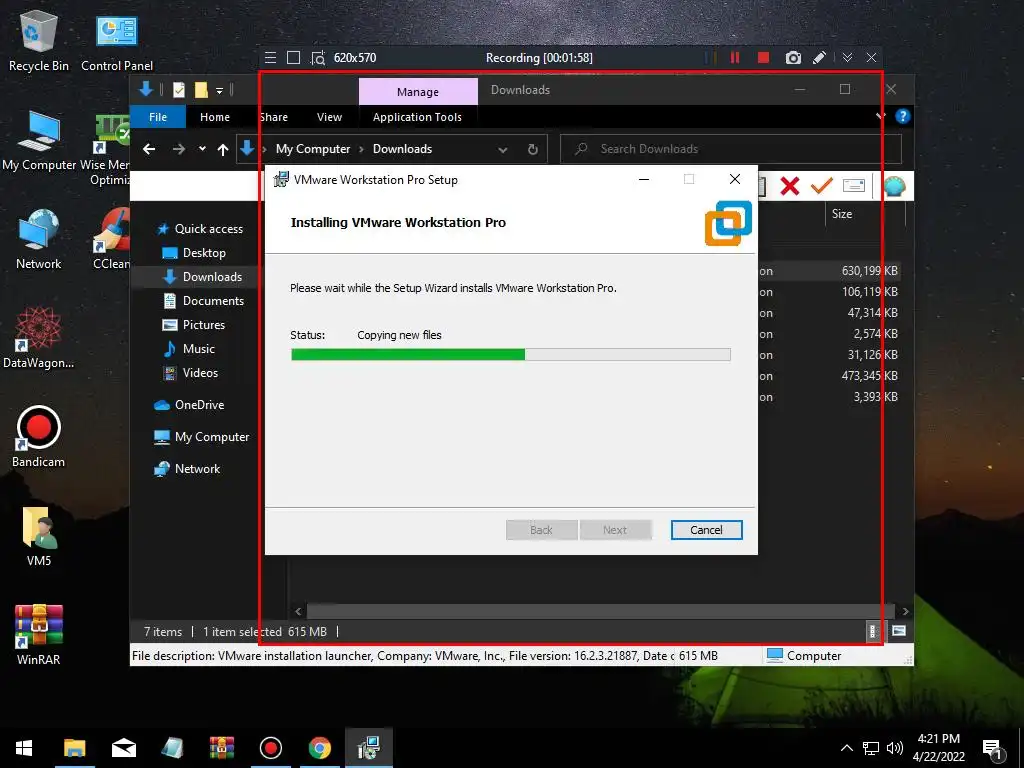Open Recycle Bin desktop icon

click(x=39, y=41)
